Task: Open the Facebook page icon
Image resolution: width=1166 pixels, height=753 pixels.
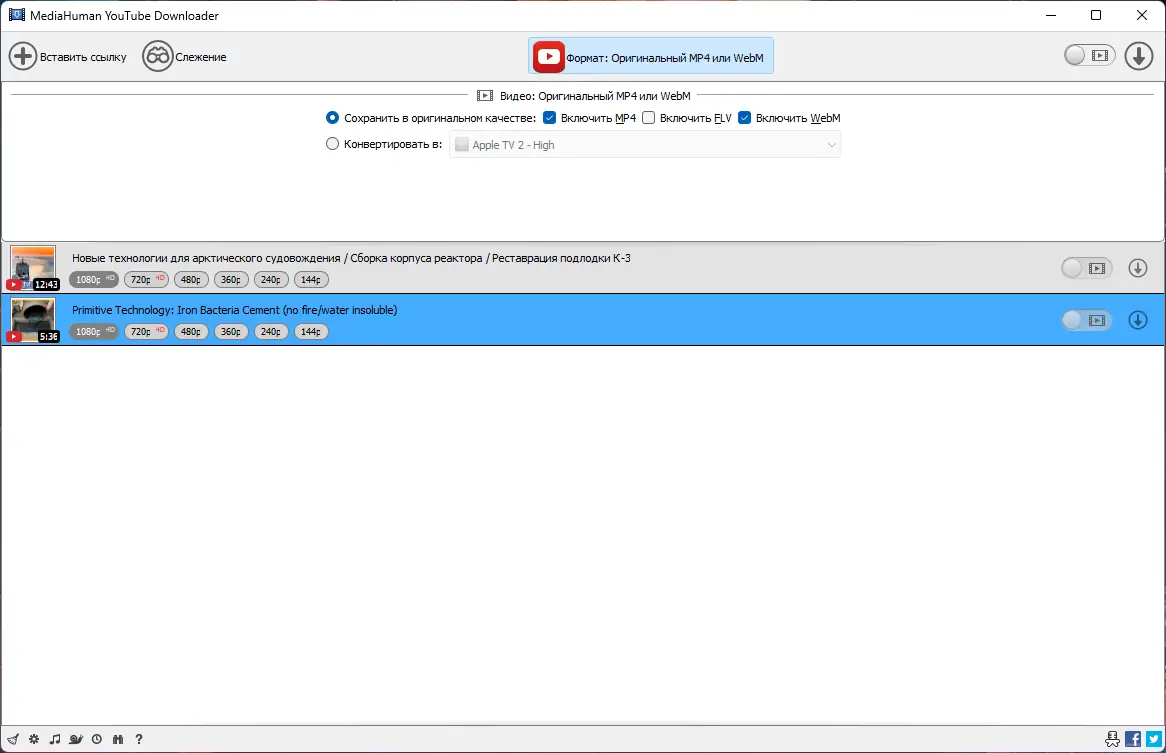Action: [x=1133, y=739]
